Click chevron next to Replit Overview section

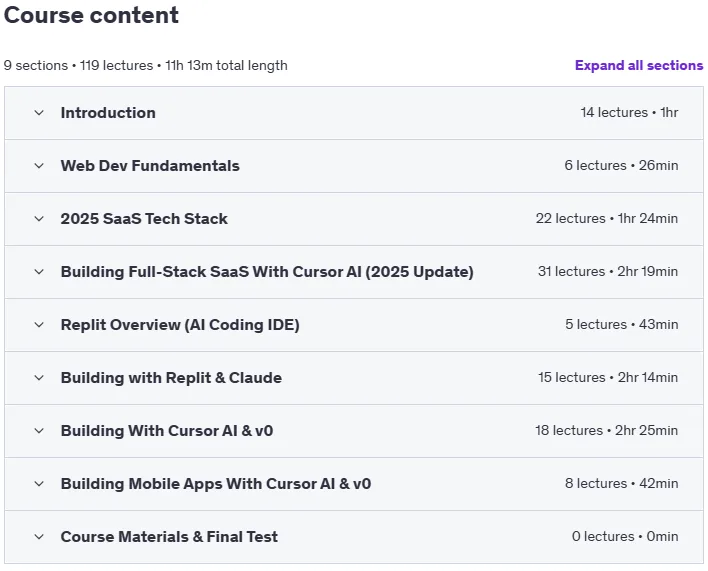pyautogui.click(x=39, y=325)
